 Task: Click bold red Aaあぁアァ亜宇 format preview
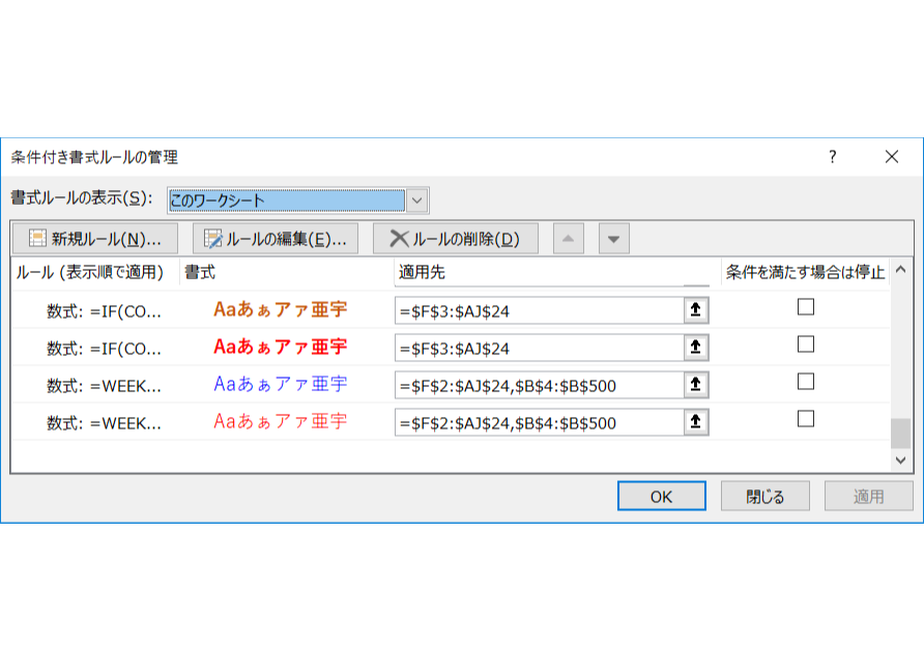click(280, 346)
